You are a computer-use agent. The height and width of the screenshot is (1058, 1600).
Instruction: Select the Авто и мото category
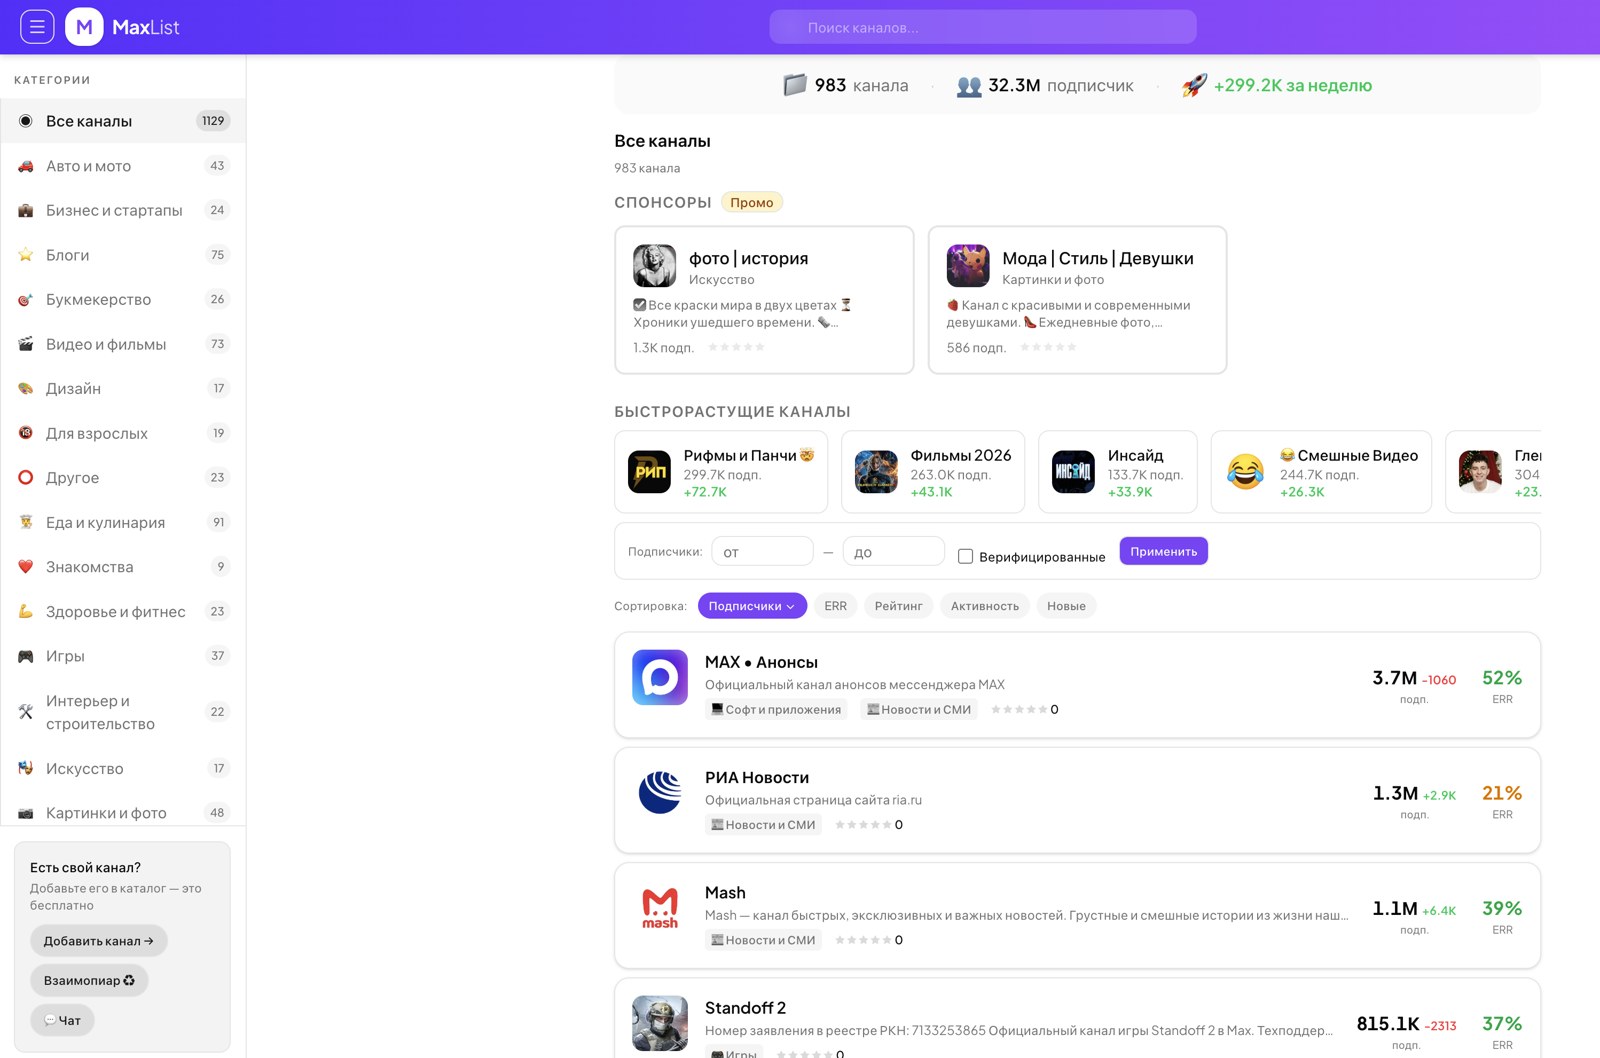[x=123, y=166]
